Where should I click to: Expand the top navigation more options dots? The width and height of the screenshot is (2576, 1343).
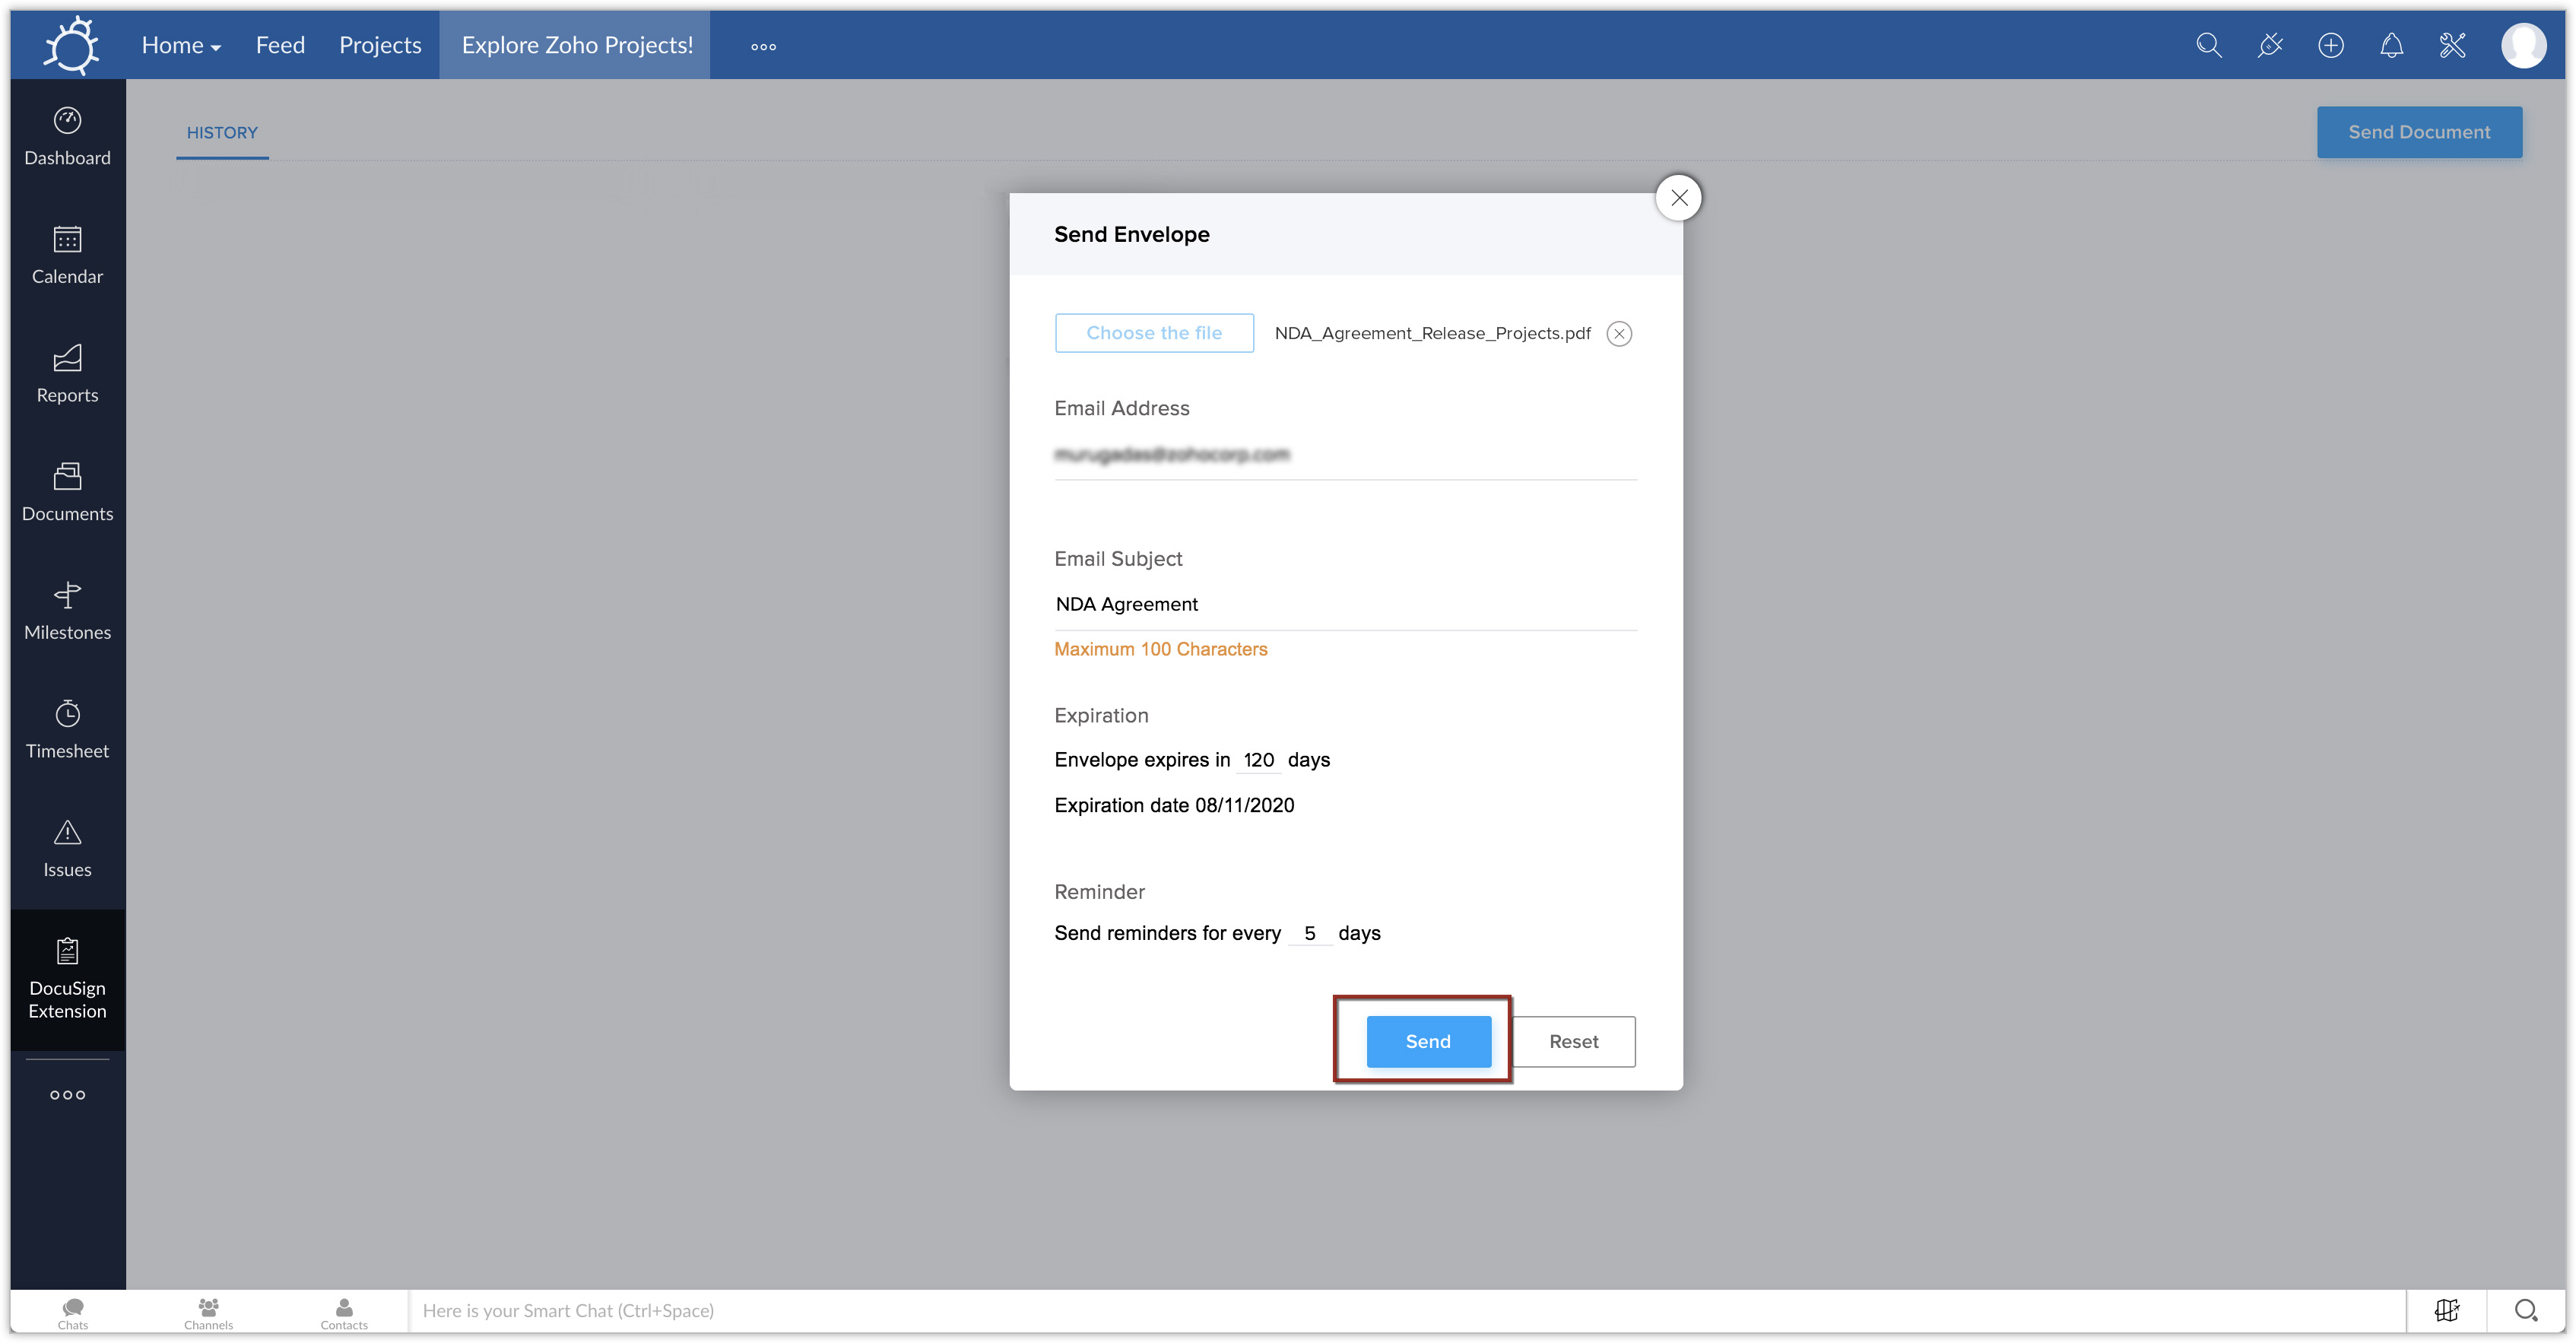(763, 46)
